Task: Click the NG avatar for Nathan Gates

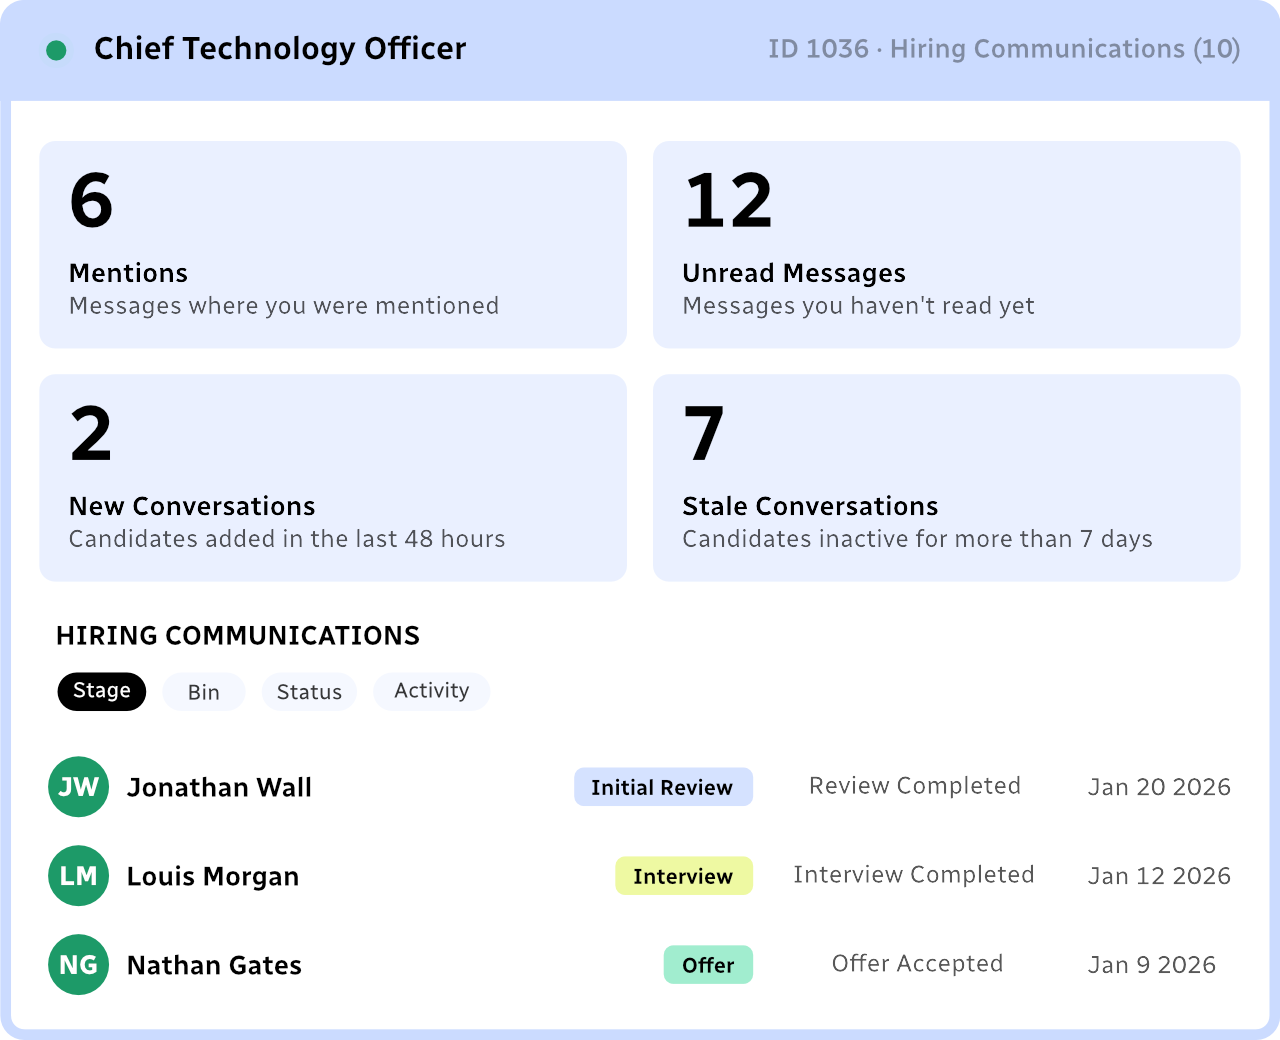Action: click(78, 965)
